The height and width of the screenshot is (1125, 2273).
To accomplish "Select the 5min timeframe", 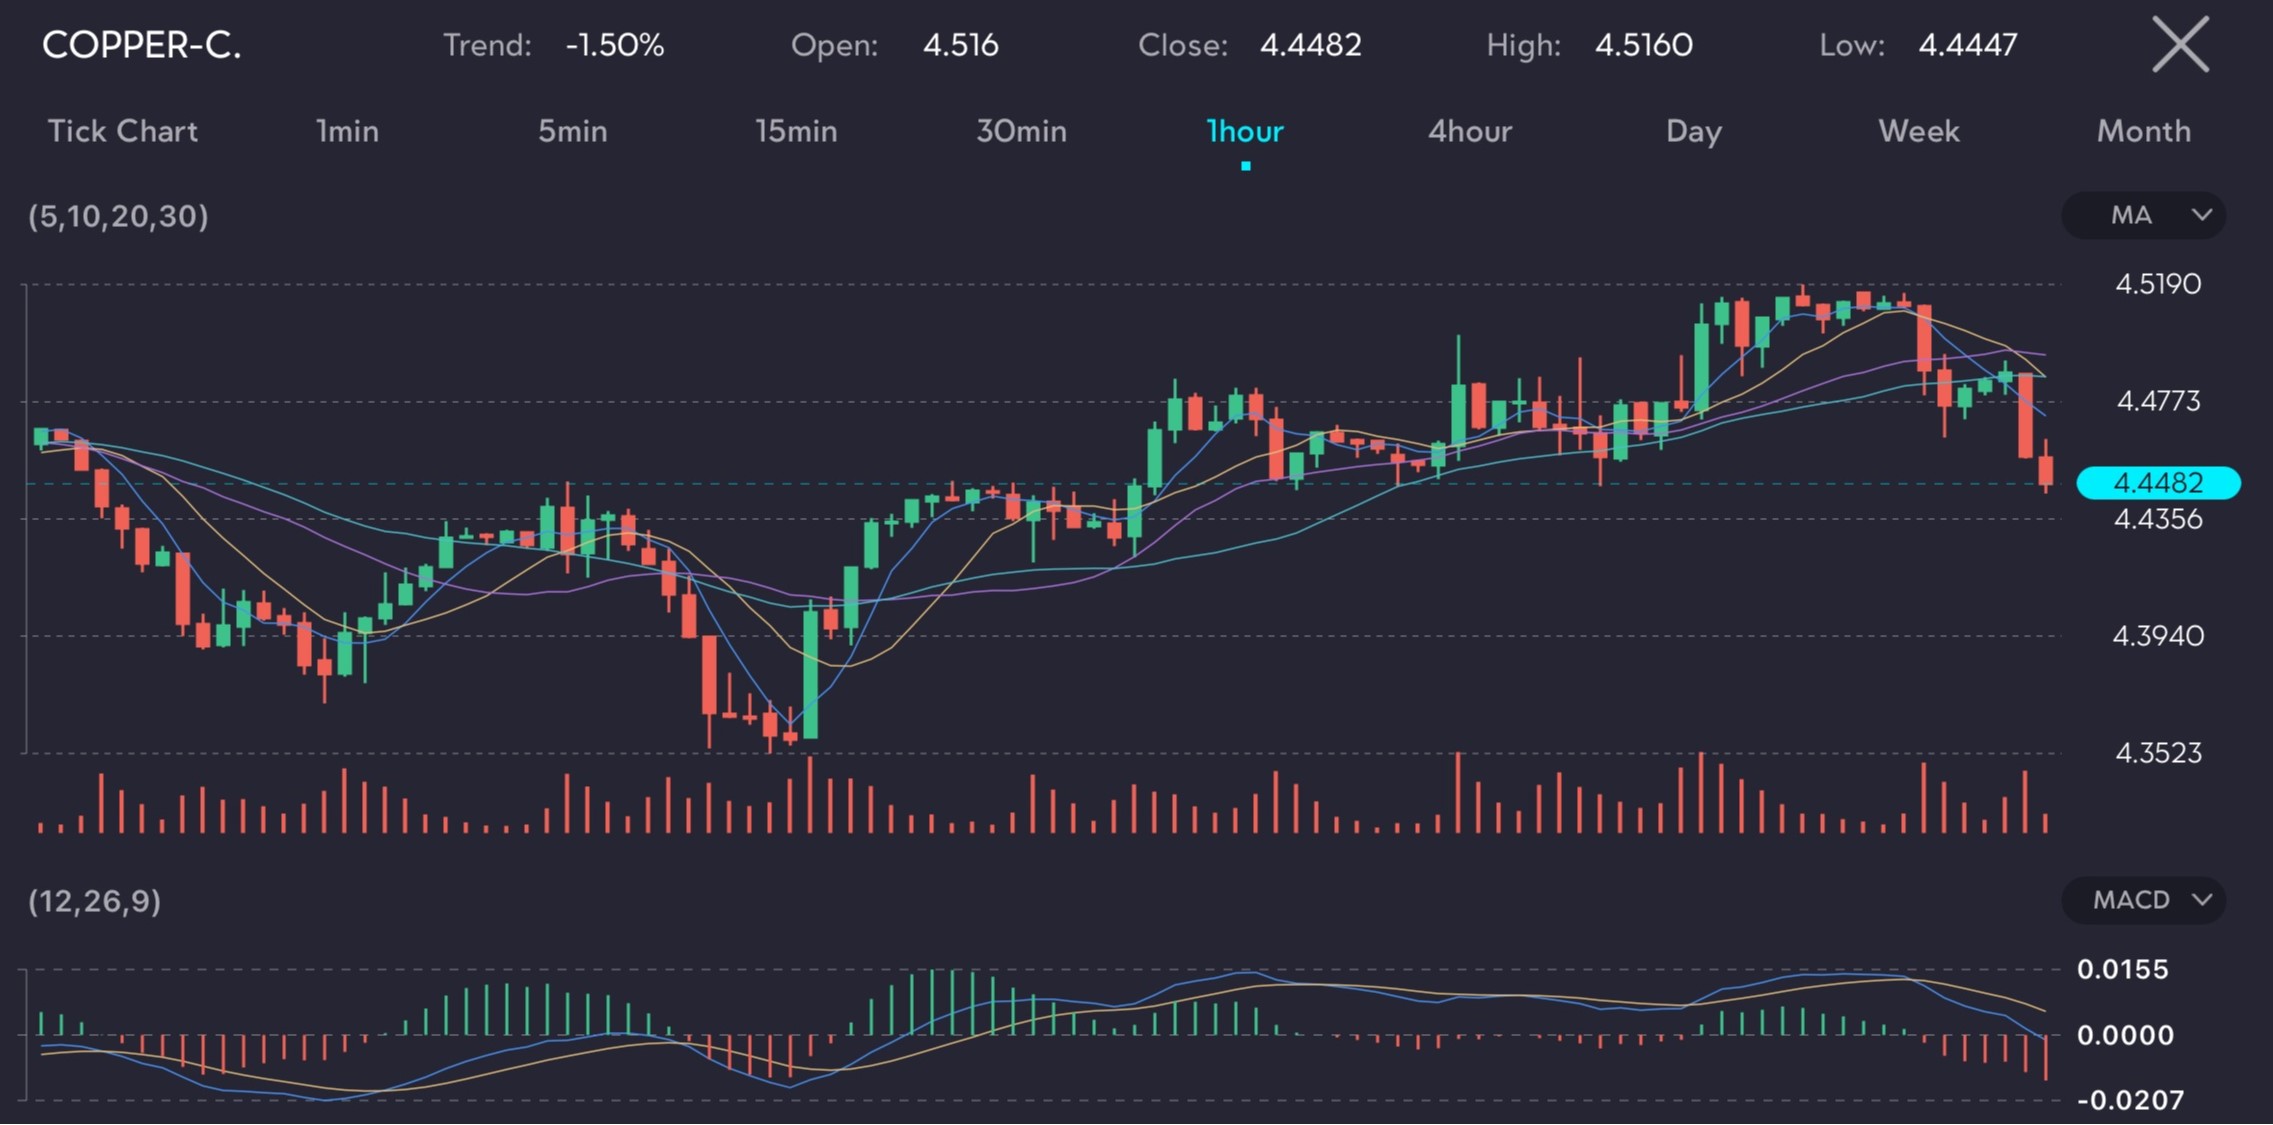I will [x=572, y=131].
